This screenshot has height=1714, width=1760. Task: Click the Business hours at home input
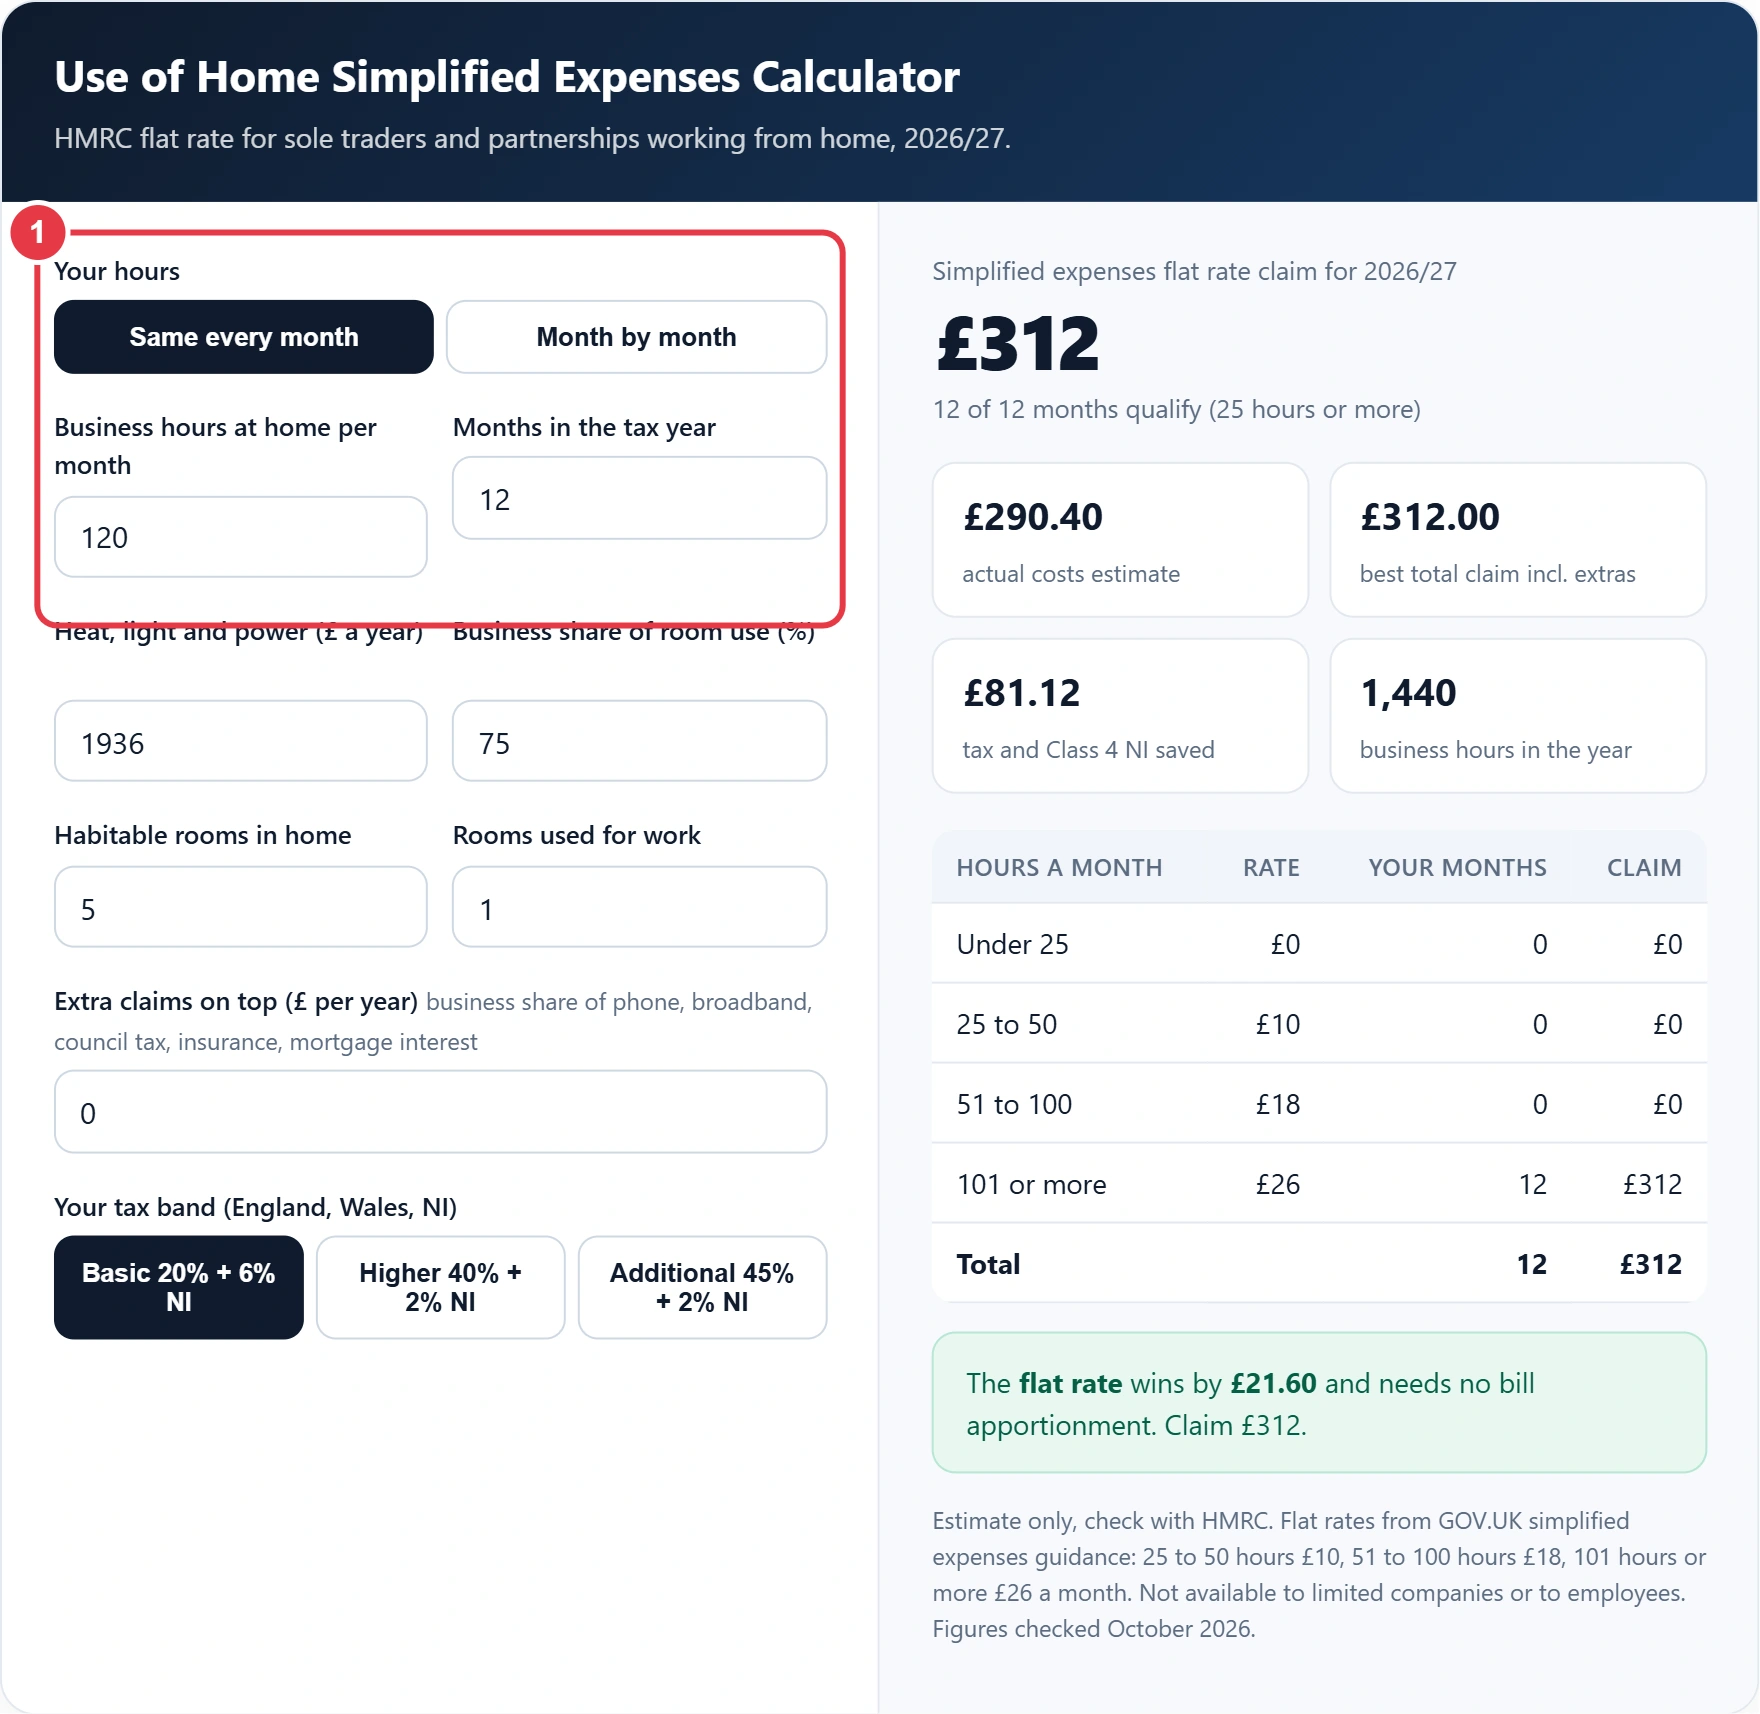pos(241,537)
